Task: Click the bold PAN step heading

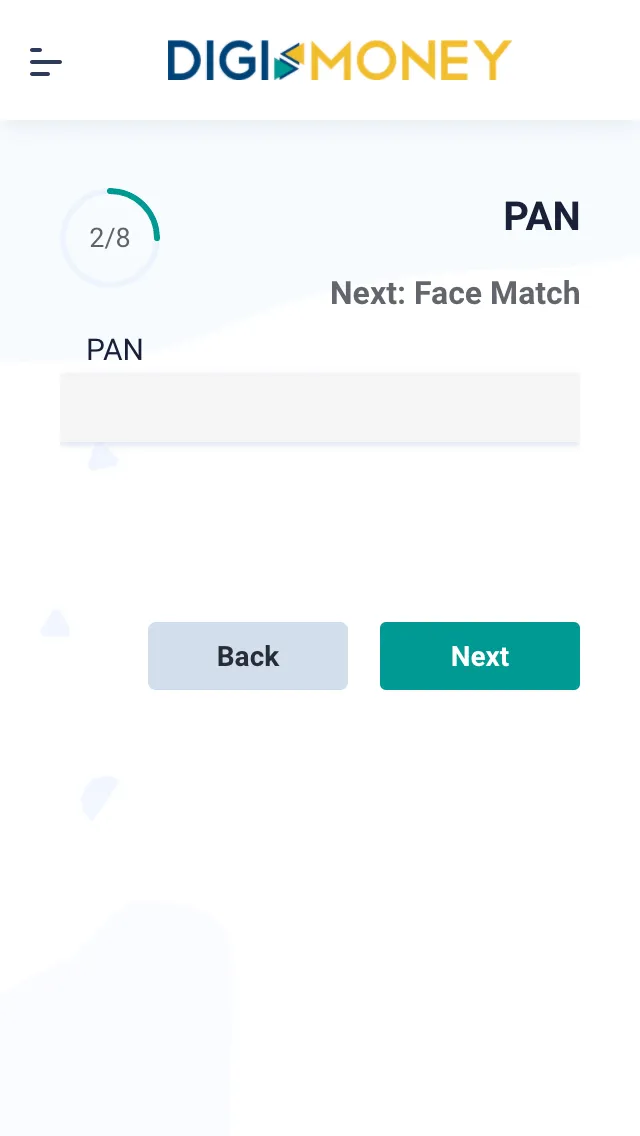Action: [x=541, y=216]
